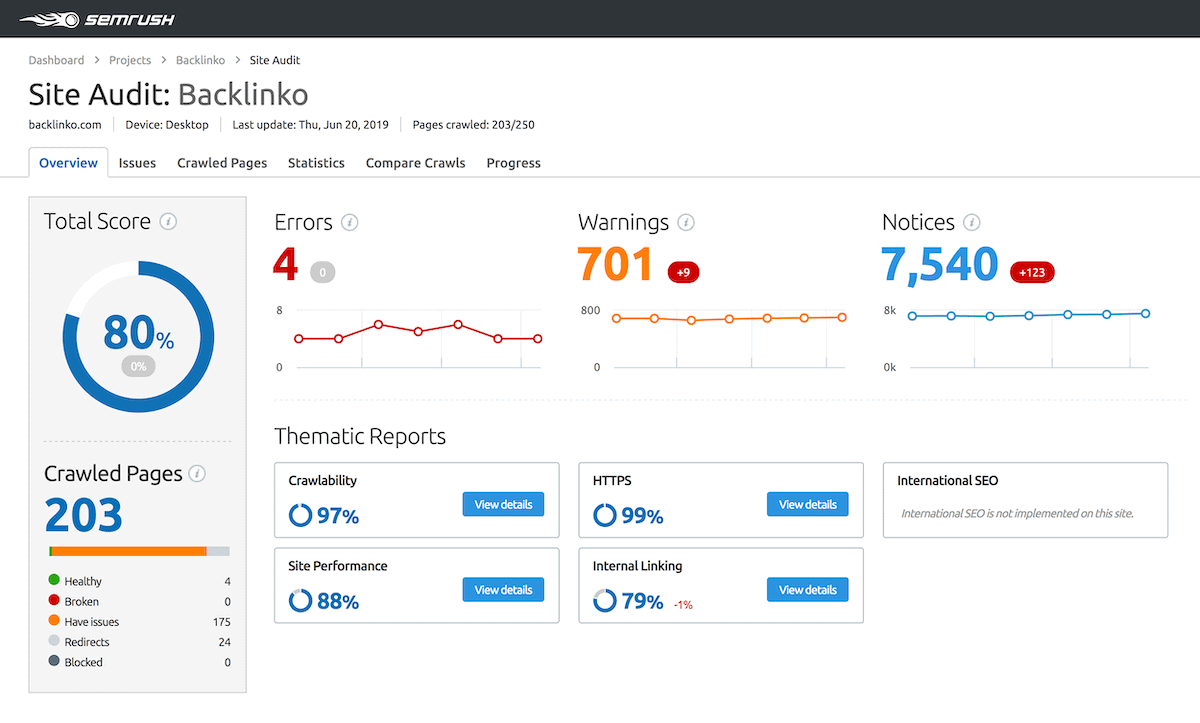Click the 80% total score ring
The height and width of the screenshot is (723, 1200).
[138, 337]
